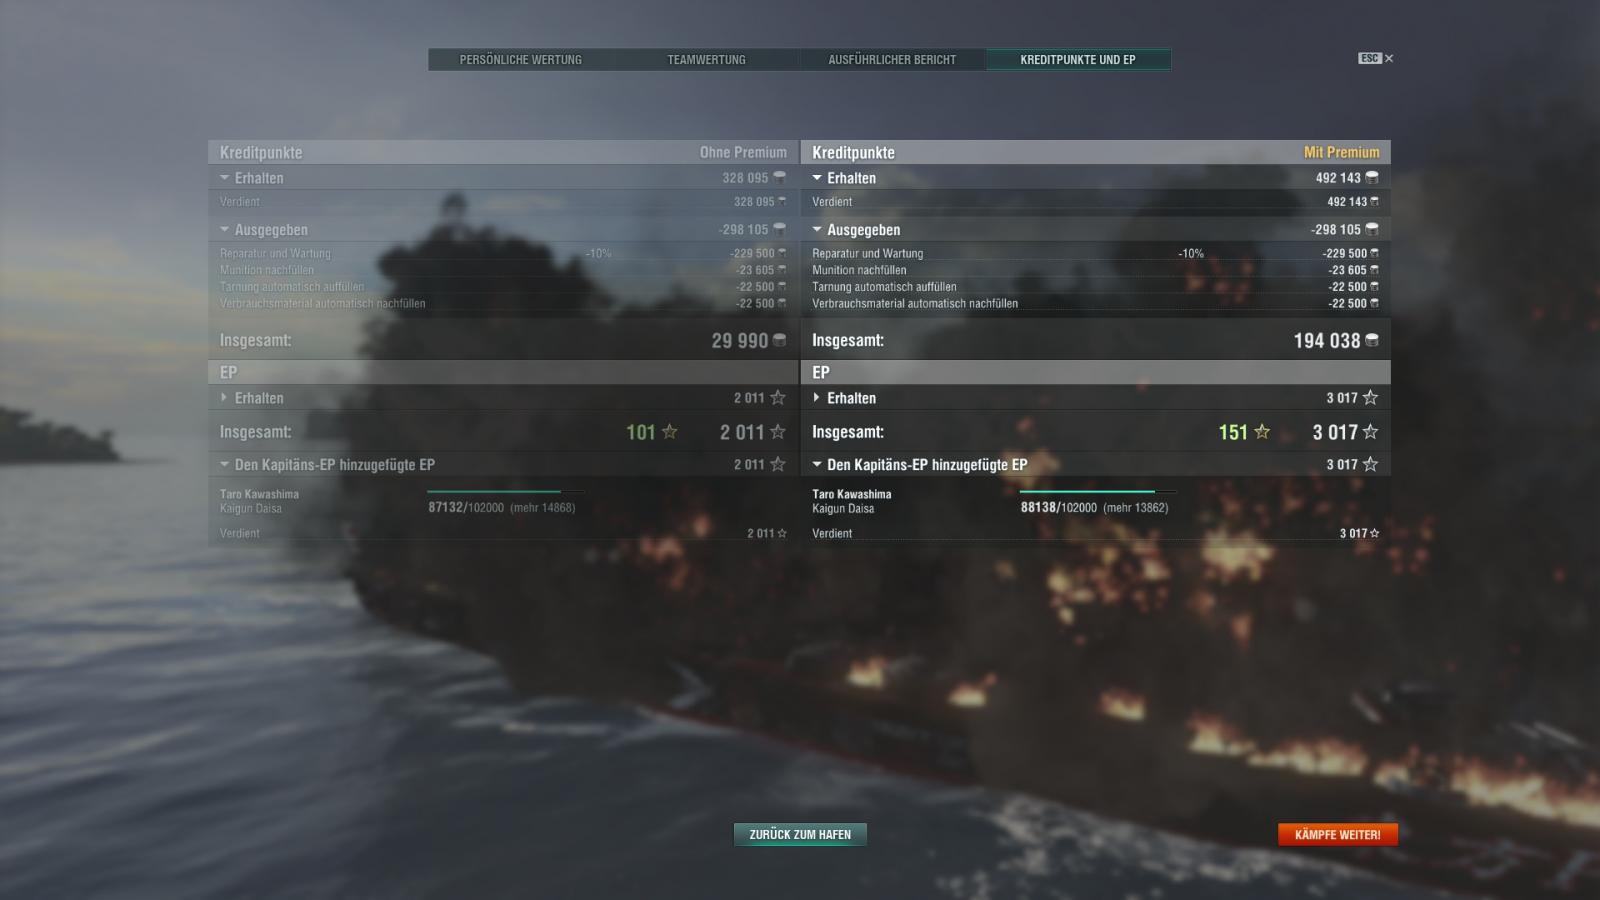Click the credits icon beside 29 990 total
This screenshot has height=900, width=1600.
(780, 341)
